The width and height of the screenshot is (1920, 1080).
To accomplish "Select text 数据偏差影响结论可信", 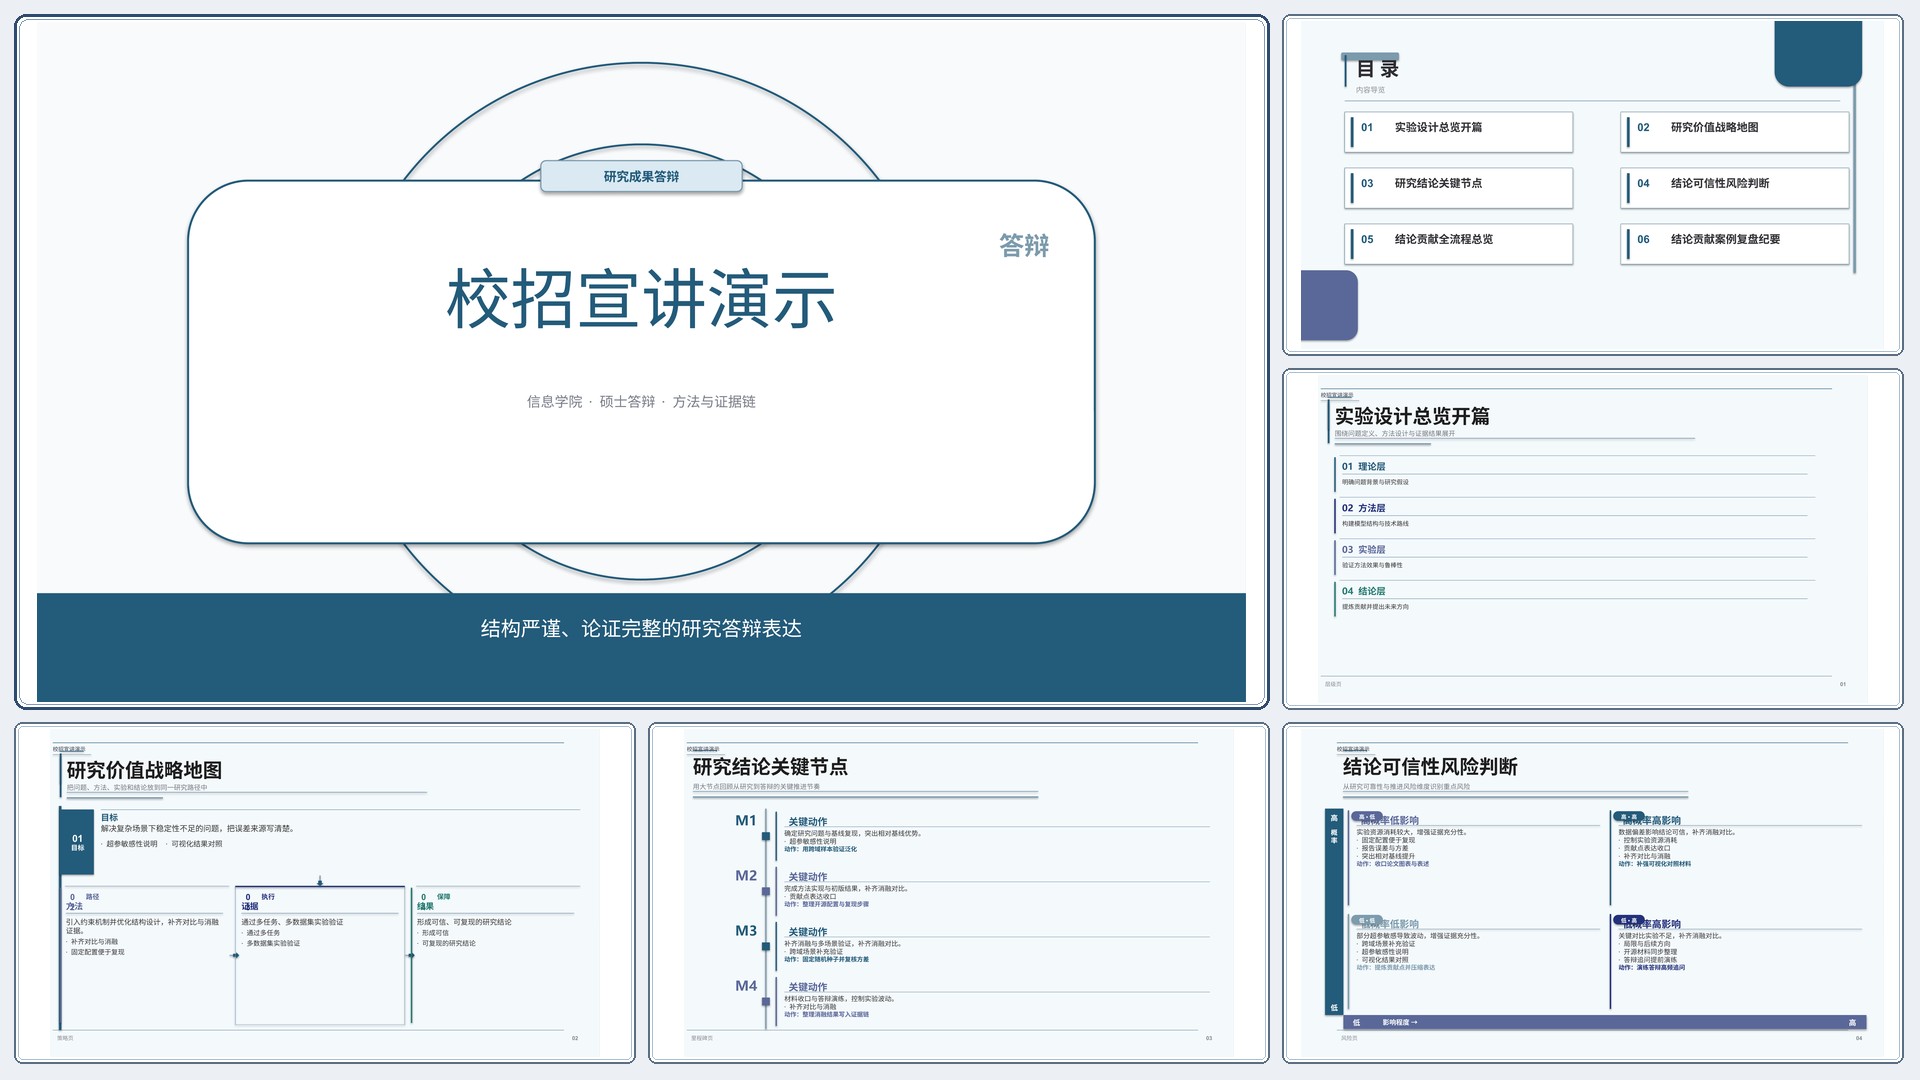I will click(1654, 832).
